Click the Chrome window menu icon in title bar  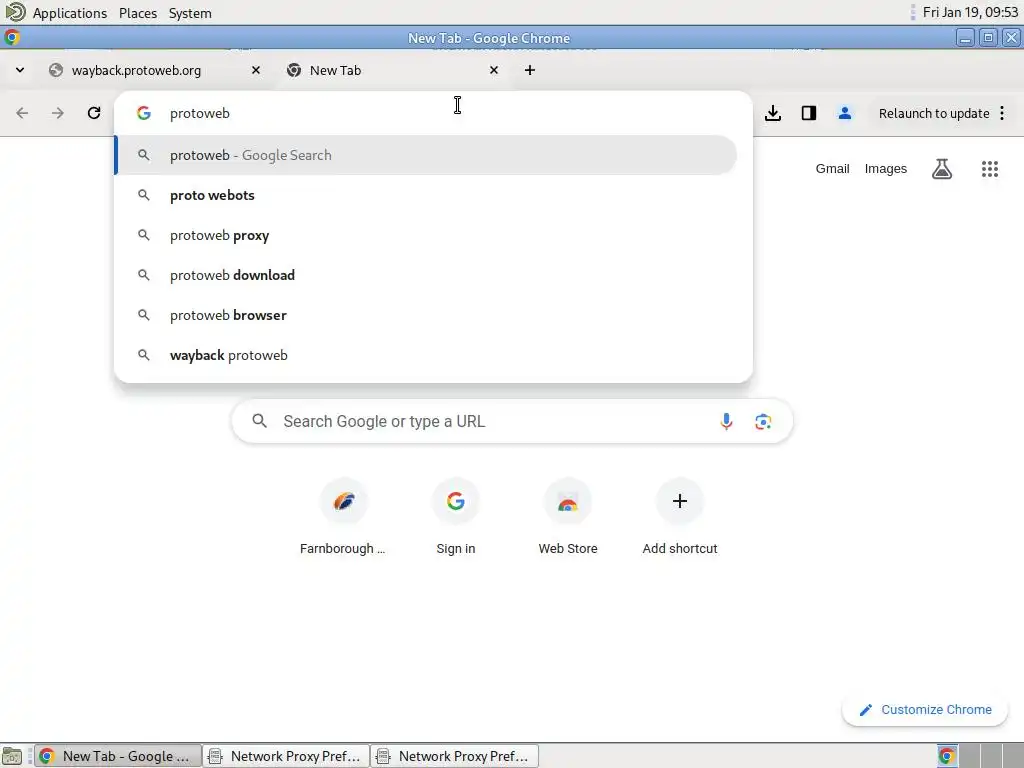click(12, 38)
